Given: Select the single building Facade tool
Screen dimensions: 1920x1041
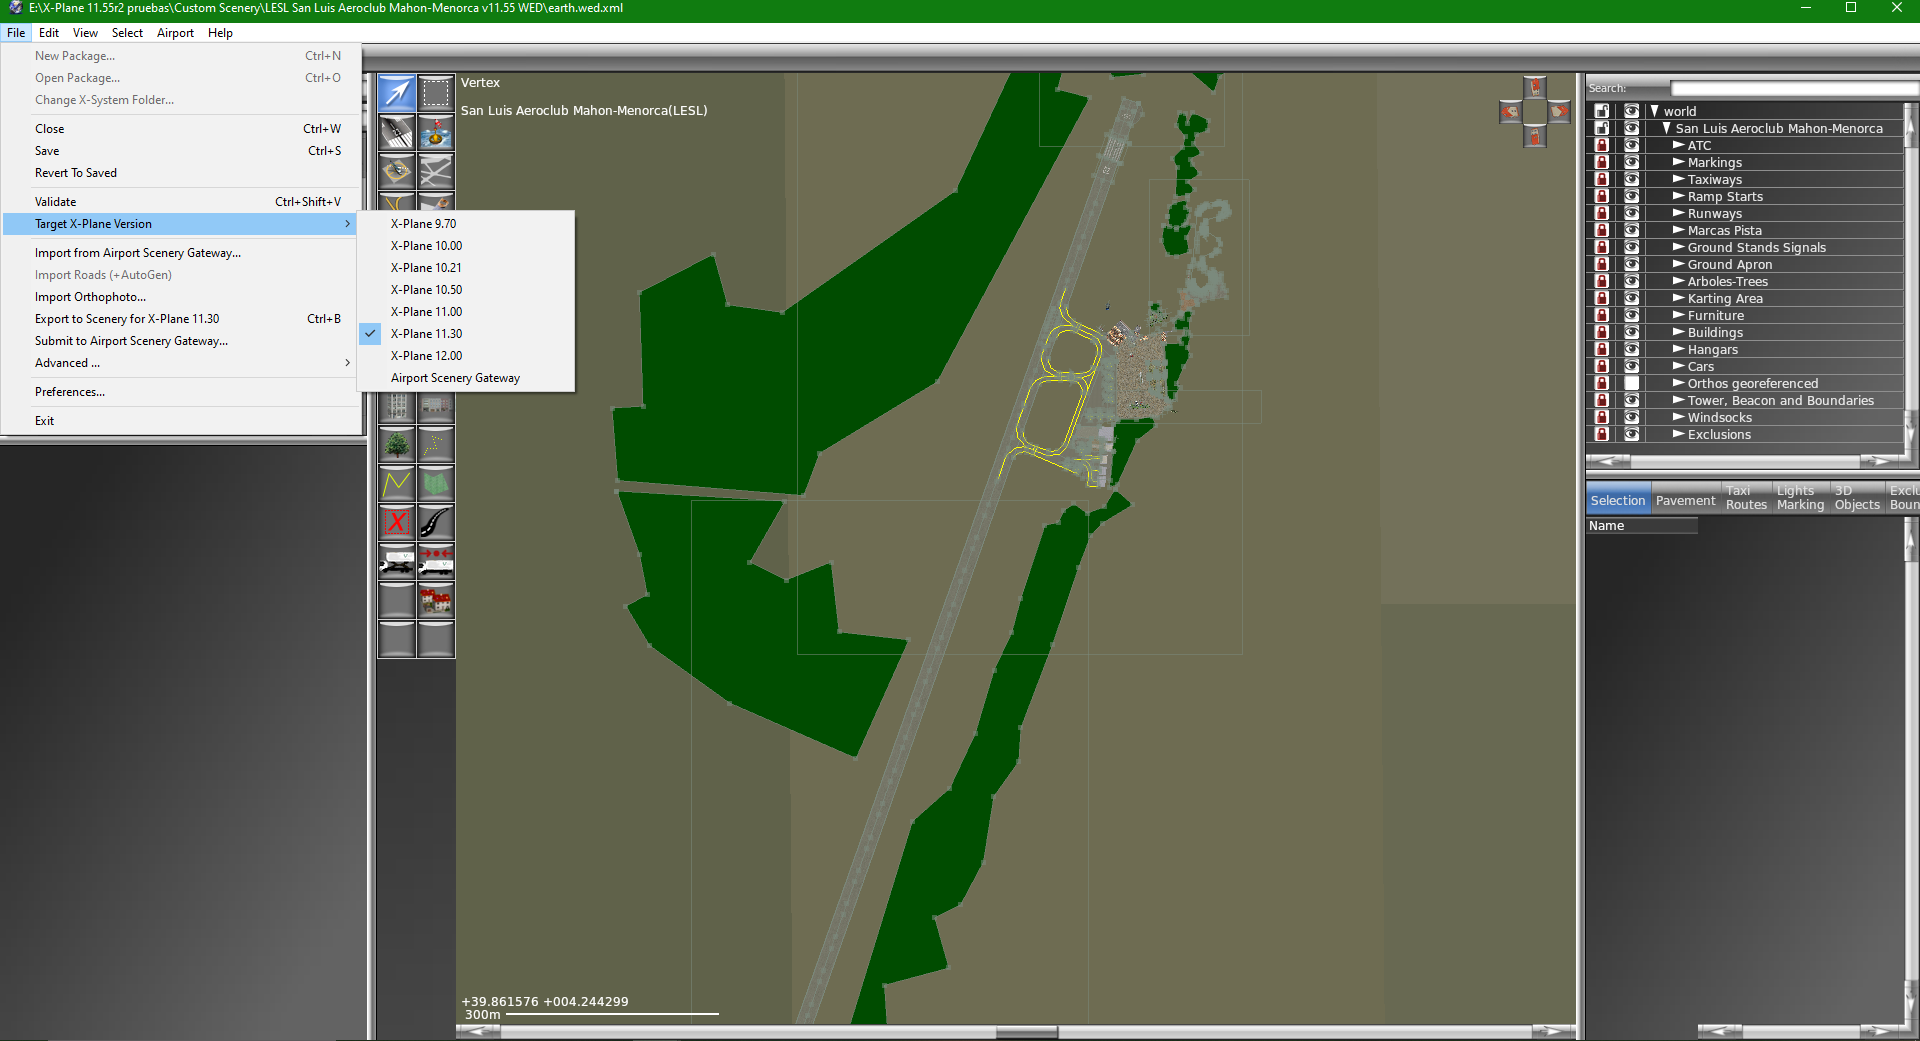Looking at the screenshot, I should [x=397, y=406].
